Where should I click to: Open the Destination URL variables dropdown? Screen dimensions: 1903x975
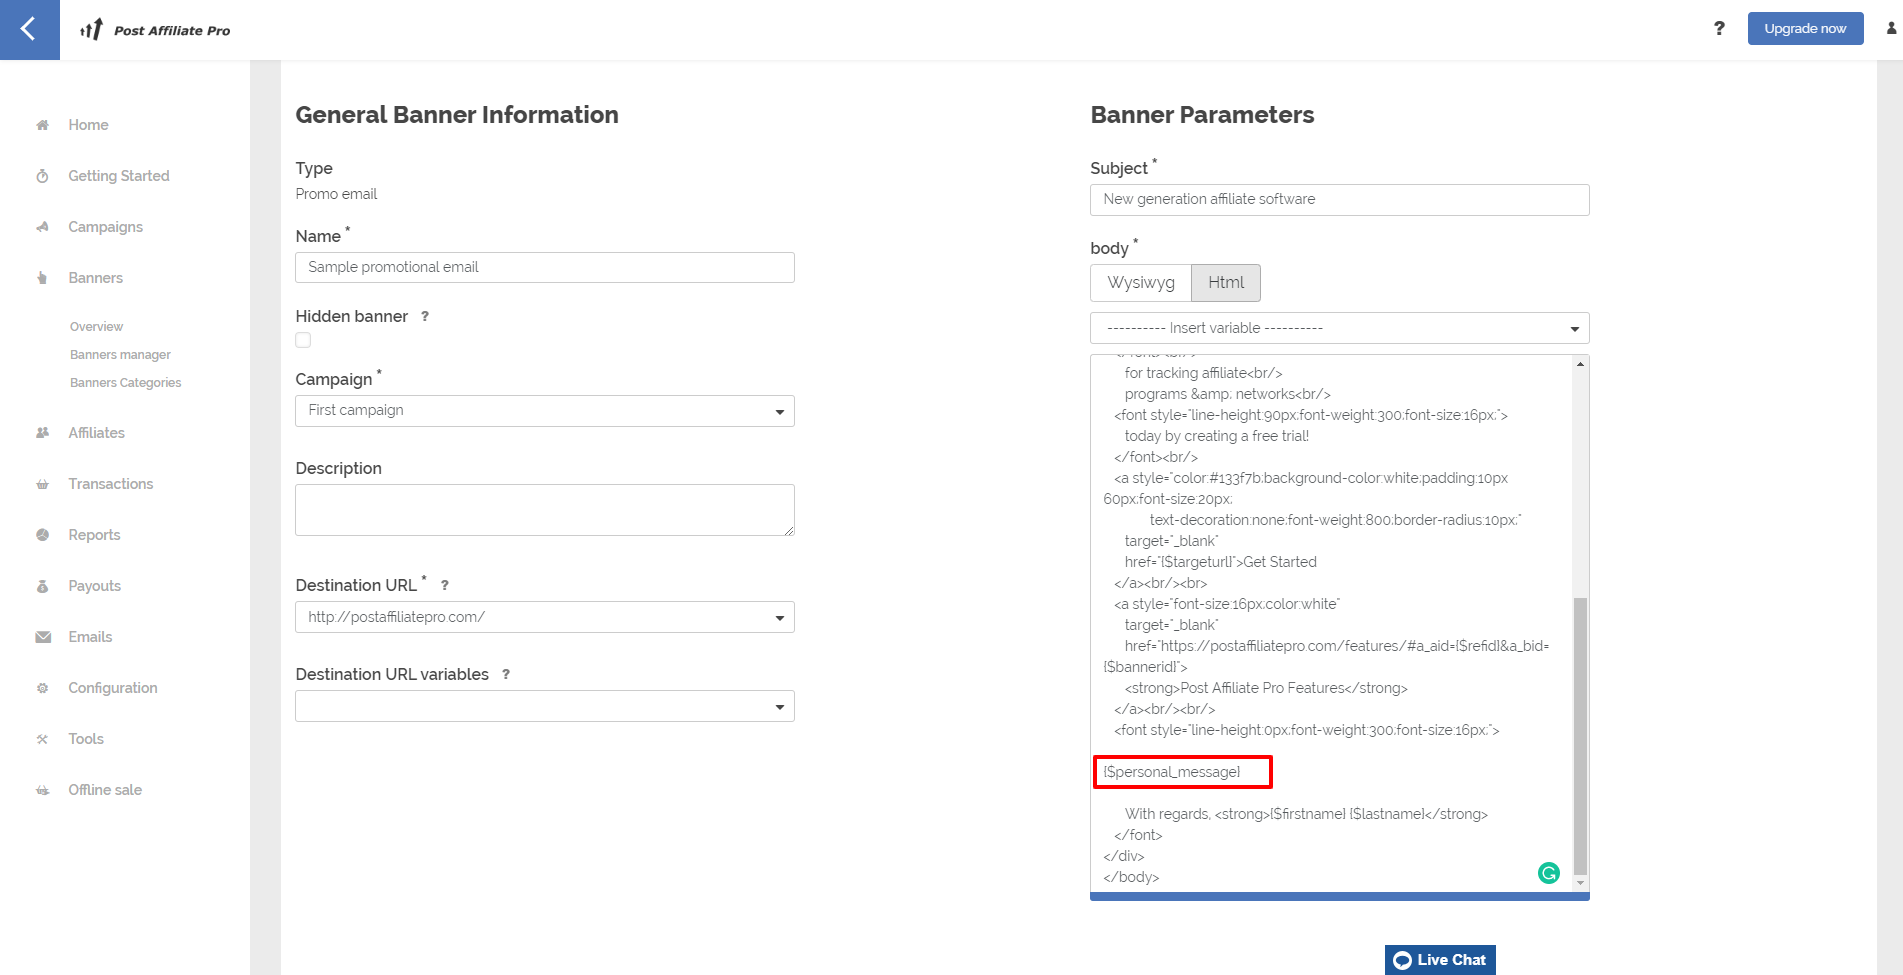[x=545, y=706]
